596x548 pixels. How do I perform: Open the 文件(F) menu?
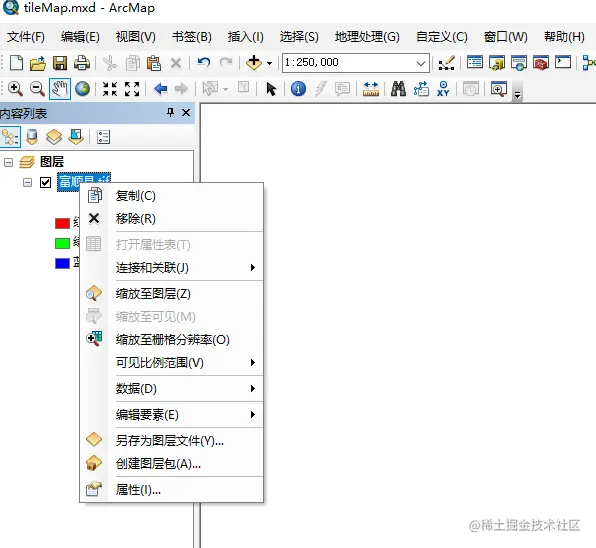tap(25, 37)
